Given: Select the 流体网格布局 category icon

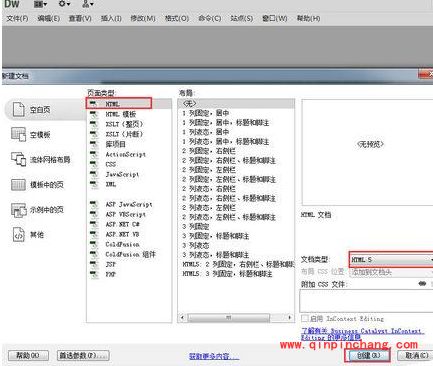Looking at the screenshot, I should (x=18, y=159).
